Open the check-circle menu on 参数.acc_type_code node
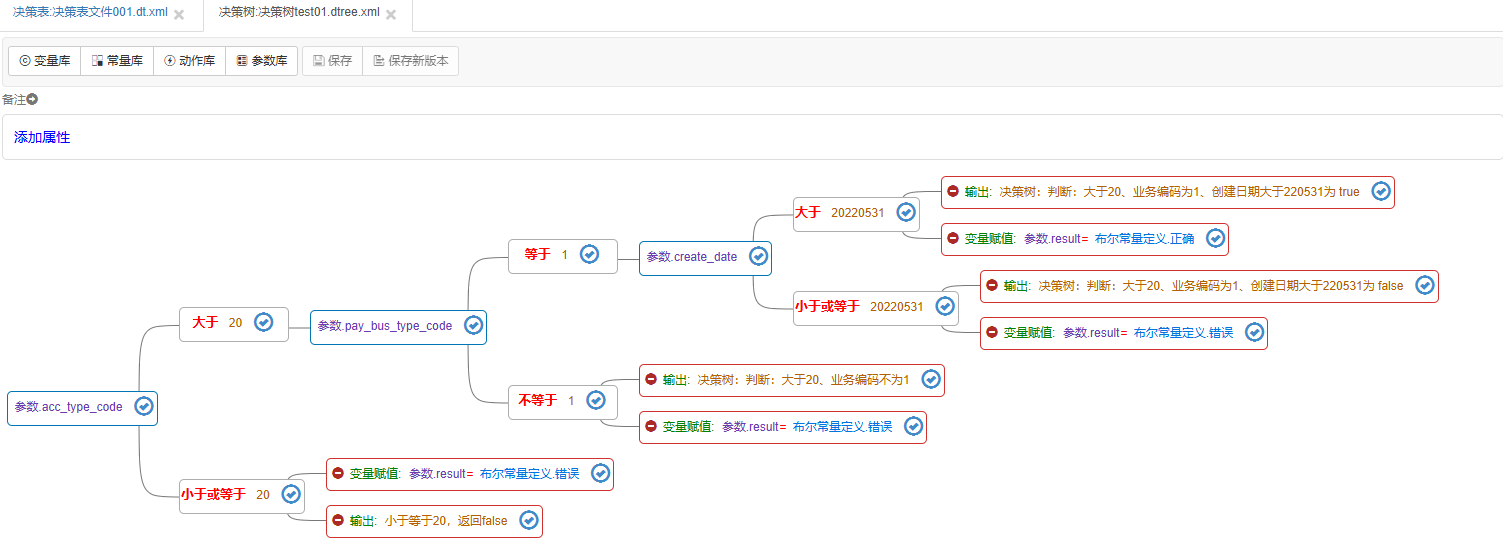Viewport: 1503px width, 546px height. (x=143, y=406)
